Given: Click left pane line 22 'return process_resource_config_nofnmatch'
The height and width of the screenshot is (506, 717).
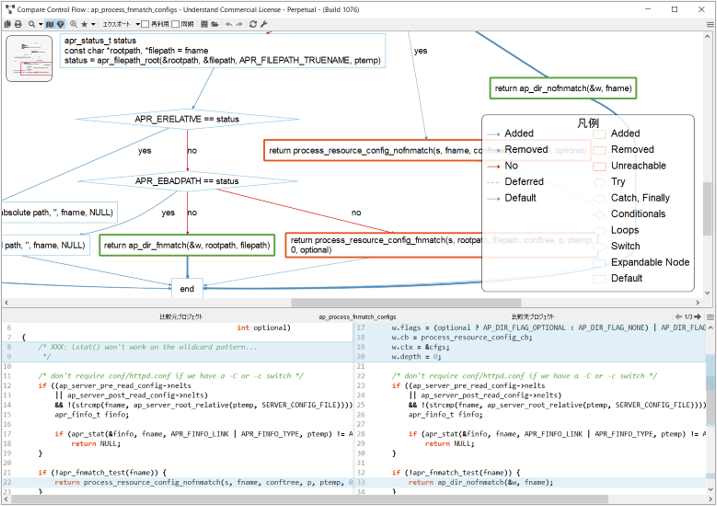Looking at the screenshot, I should click(x=178, y=482).
